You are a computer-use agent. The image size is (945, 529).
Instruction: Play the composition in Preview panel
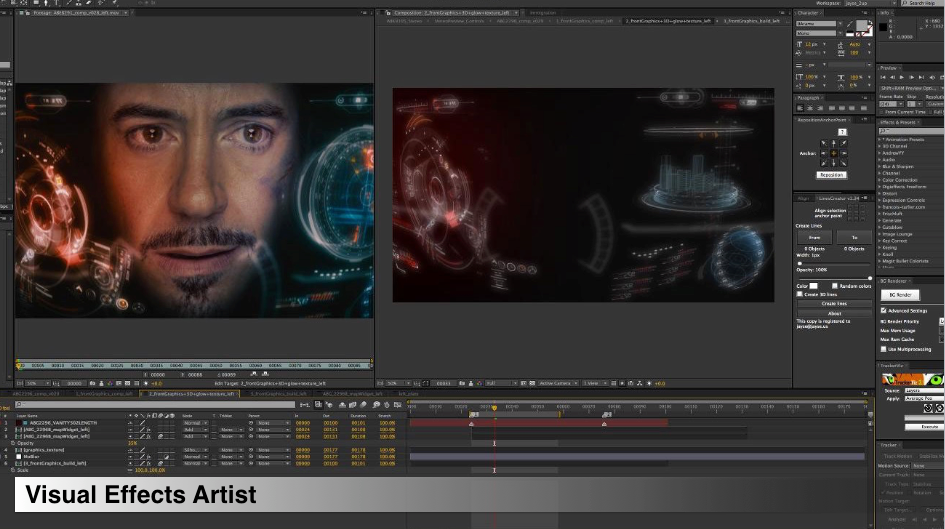(x=902, y=77)
